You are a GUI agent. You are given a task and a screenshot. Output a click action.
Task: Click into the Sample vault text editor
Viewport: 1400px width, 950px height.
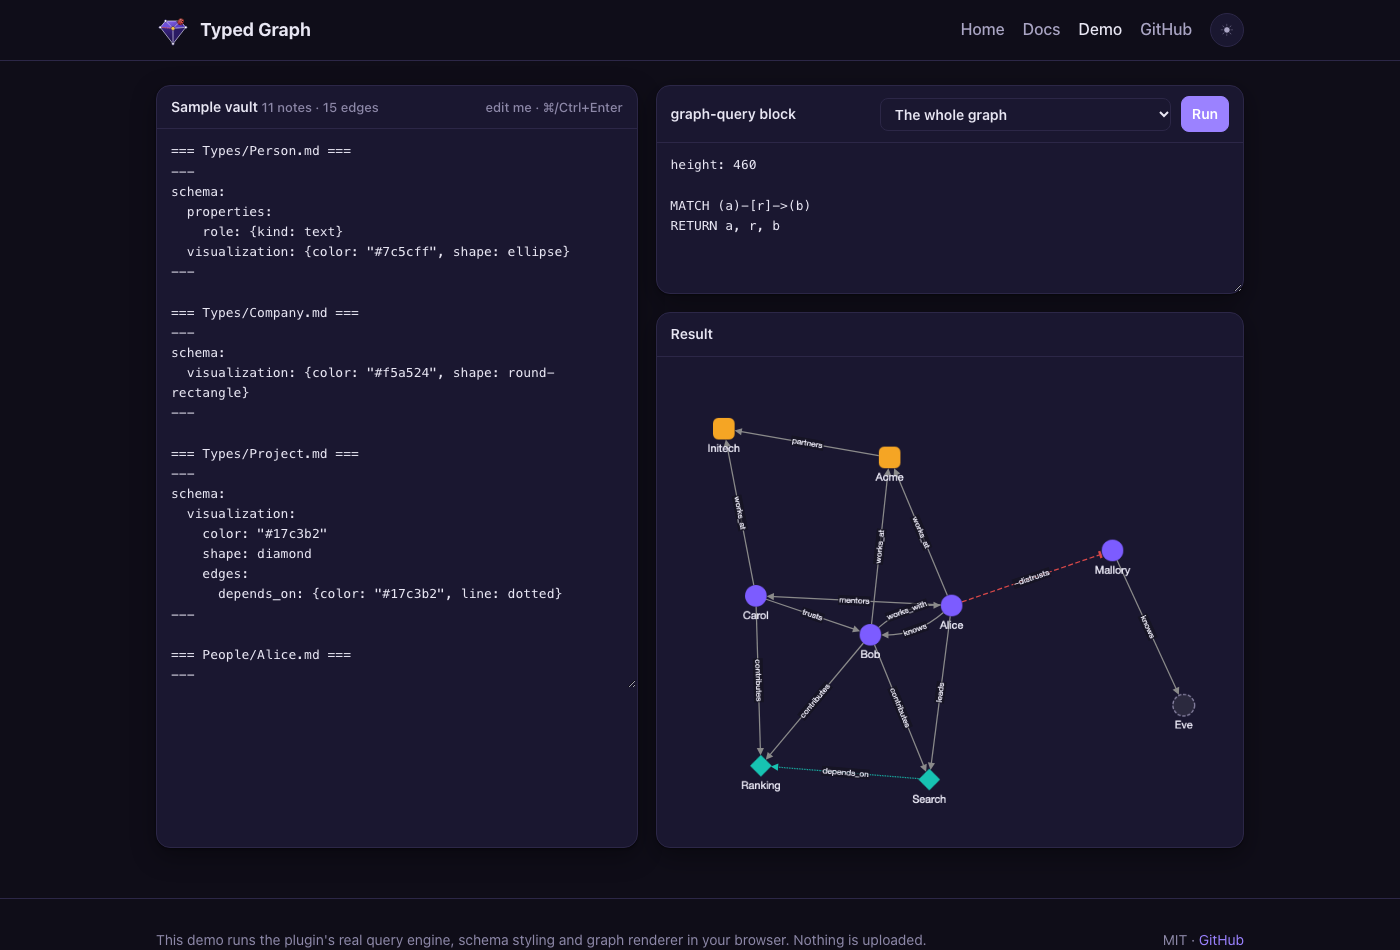click(x=396, y=408)
